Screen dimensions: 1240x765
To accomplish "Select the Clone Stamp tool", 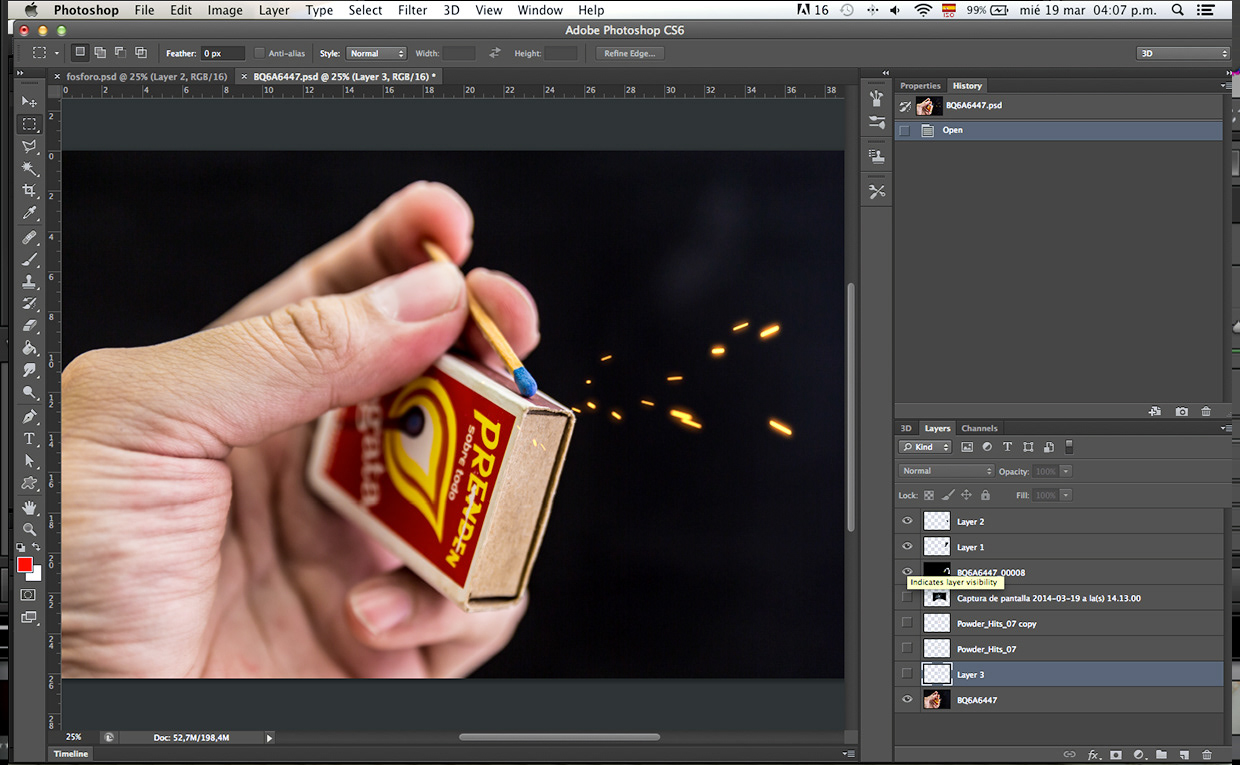I will (29, 282).
